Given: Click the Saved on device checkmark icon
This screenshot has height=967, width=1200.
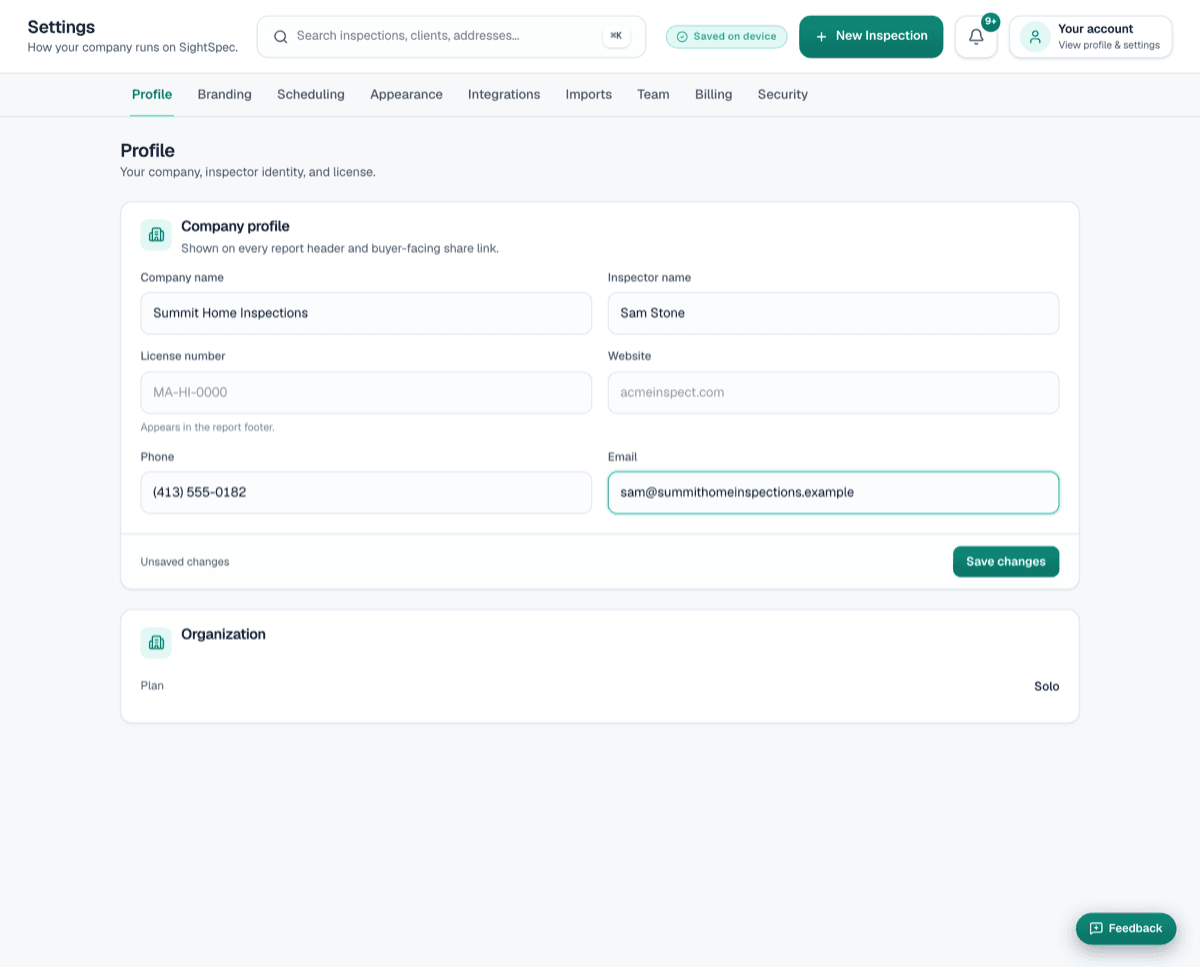Looking at the screenshot, I should tap(682, 37).
